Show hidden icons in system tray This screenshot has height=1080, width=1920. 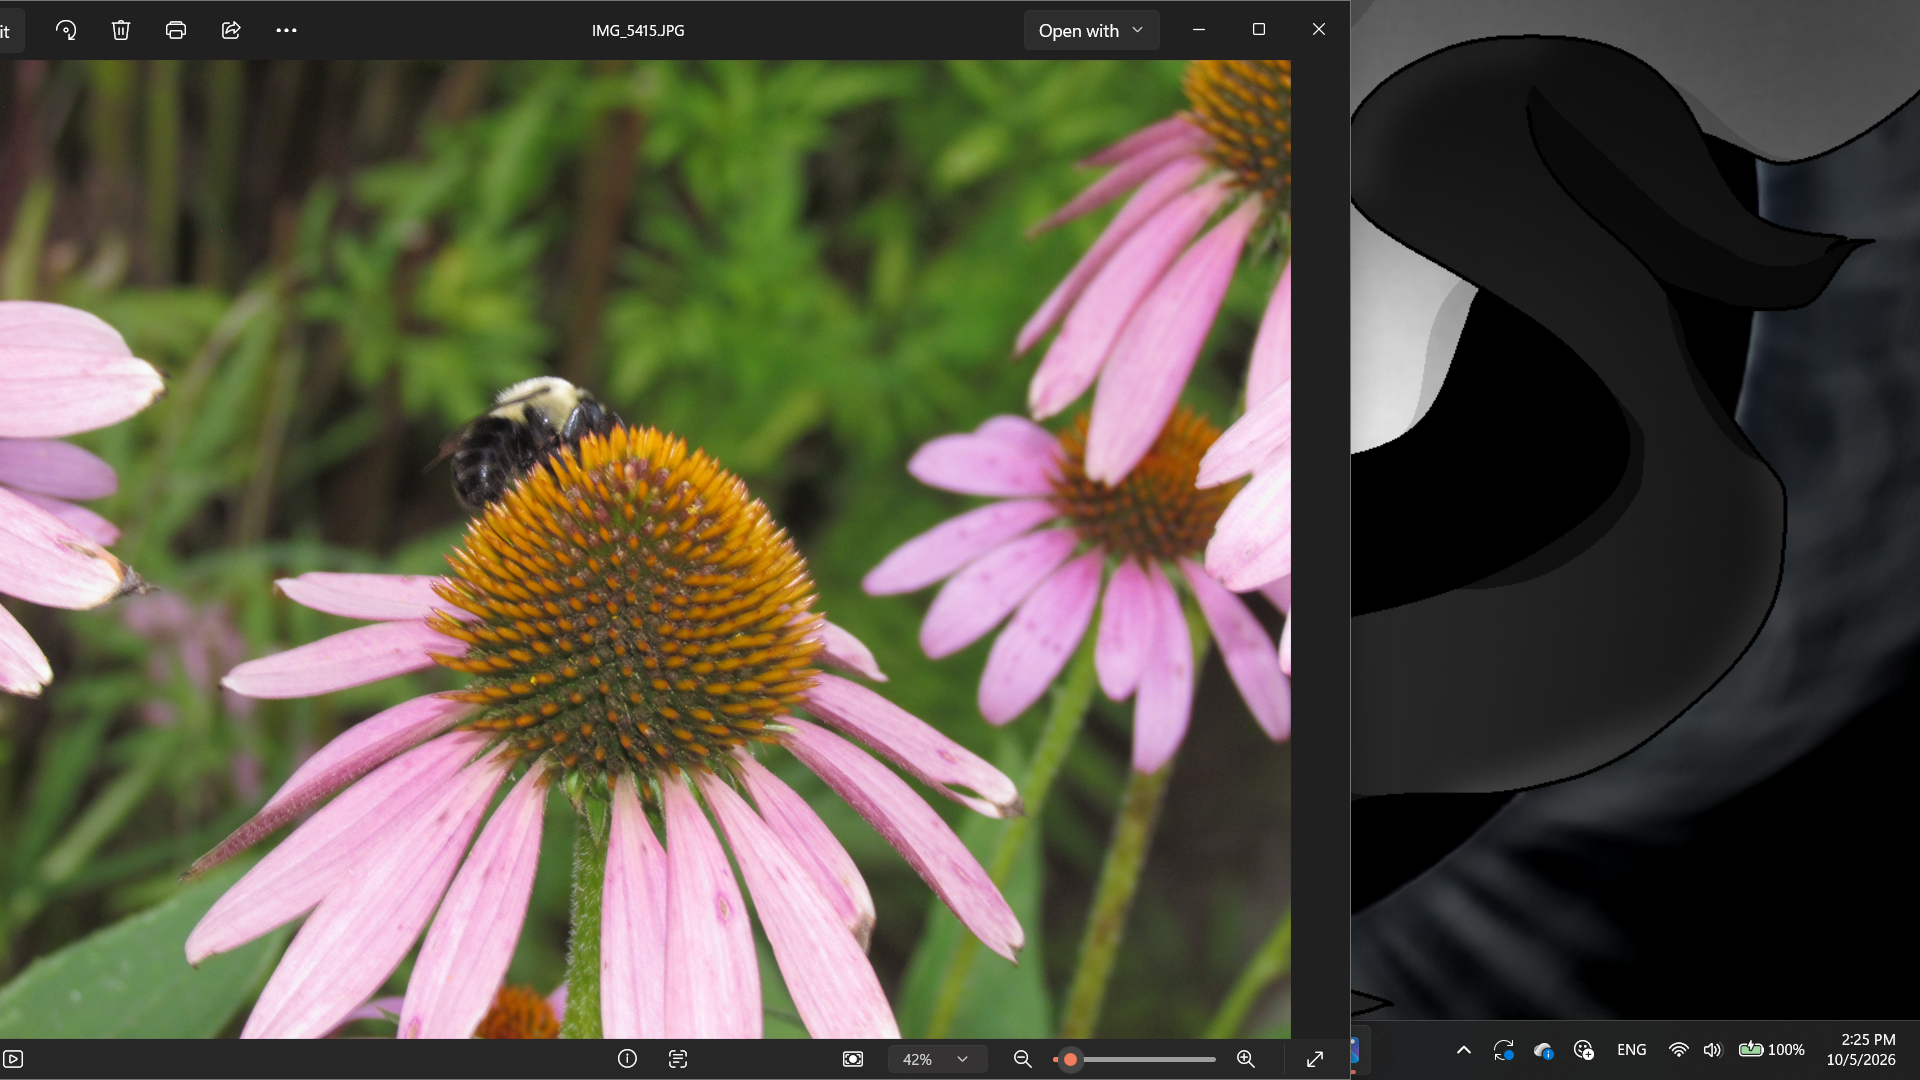[x=1463, y=1050]
